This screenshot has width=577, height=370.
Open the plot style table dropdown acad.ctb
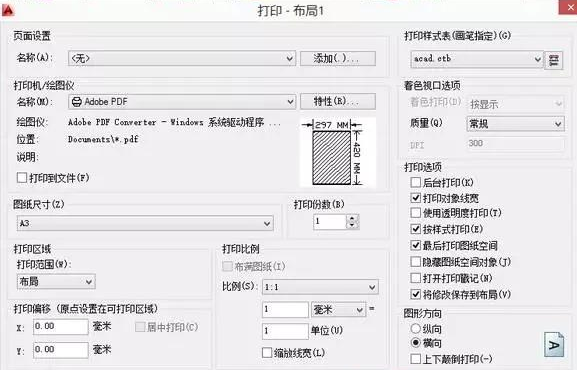(477, 59)
